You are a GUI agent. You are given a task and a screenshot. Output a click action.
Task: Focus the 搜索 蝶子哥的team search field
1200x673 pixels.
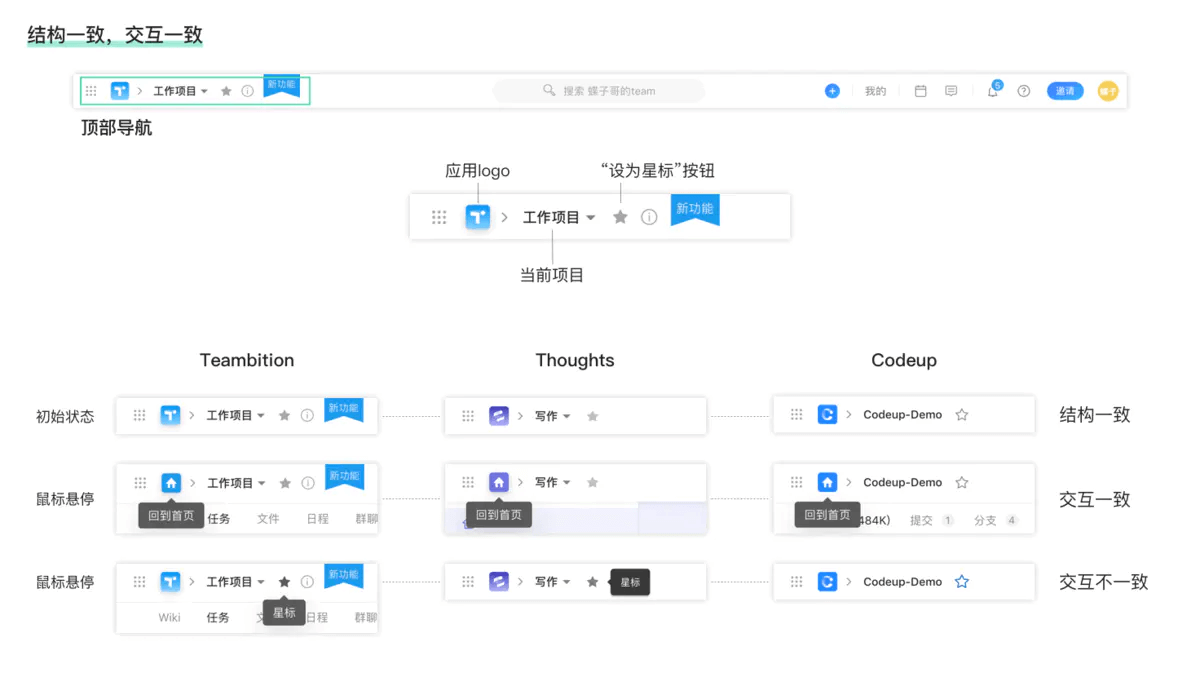599,91
